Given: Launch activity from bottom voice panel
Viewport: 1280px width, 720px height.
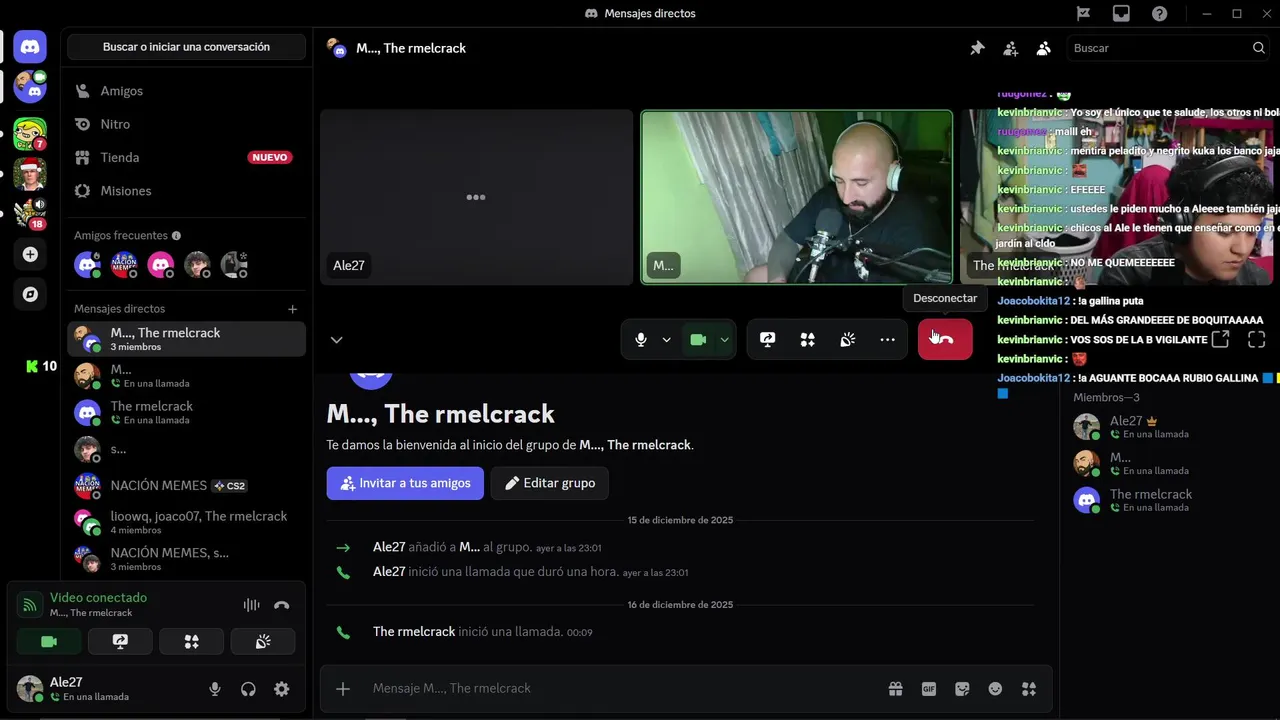Looking at the screenshot, I should tap(192, 642).
